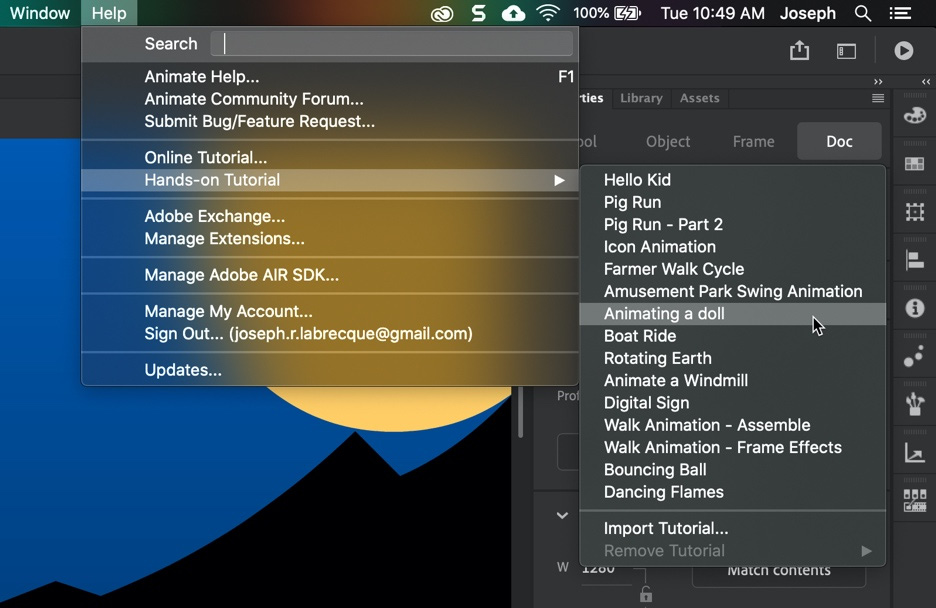
Task: Select the Pig Run - Part 2 tutorial
Action: [x=732, y=224]
